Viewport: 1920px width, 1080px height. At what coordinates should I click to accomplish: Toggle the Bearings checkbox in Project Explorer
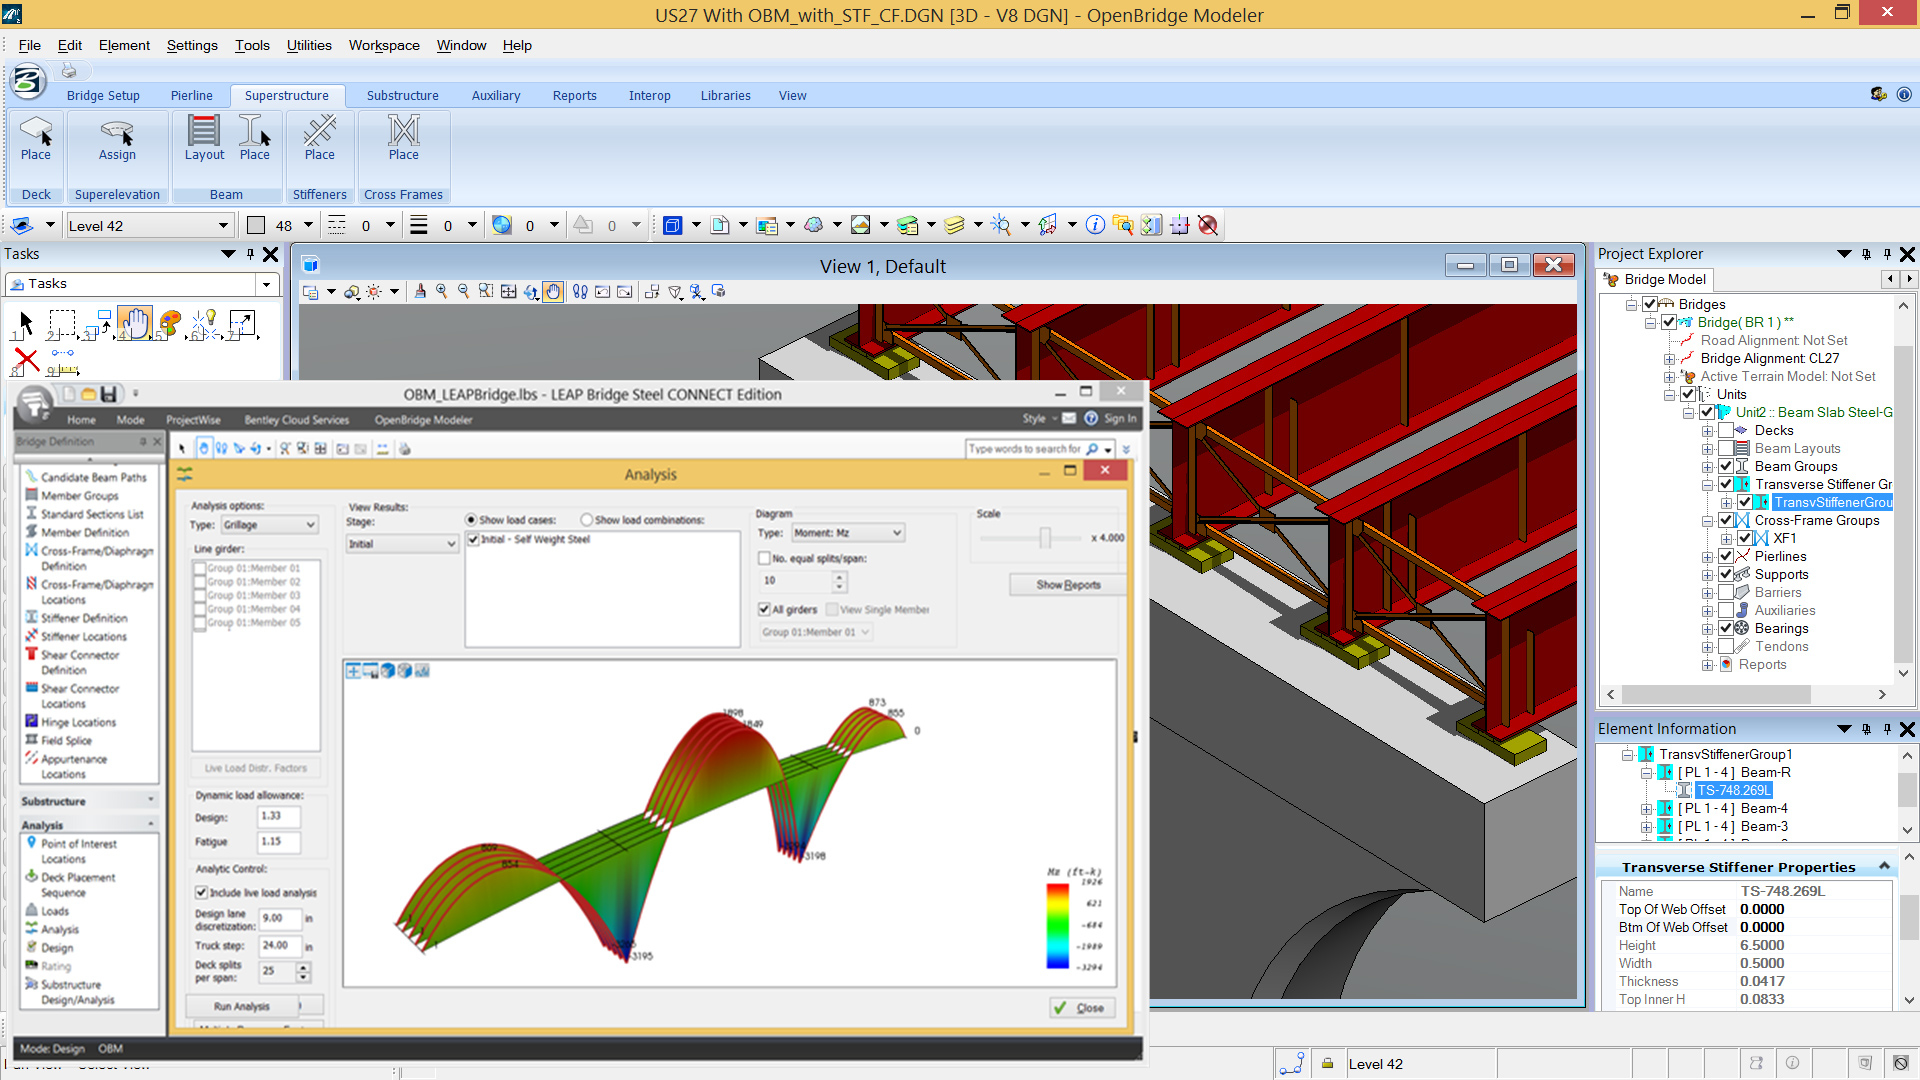click(x=1726, y=628)
